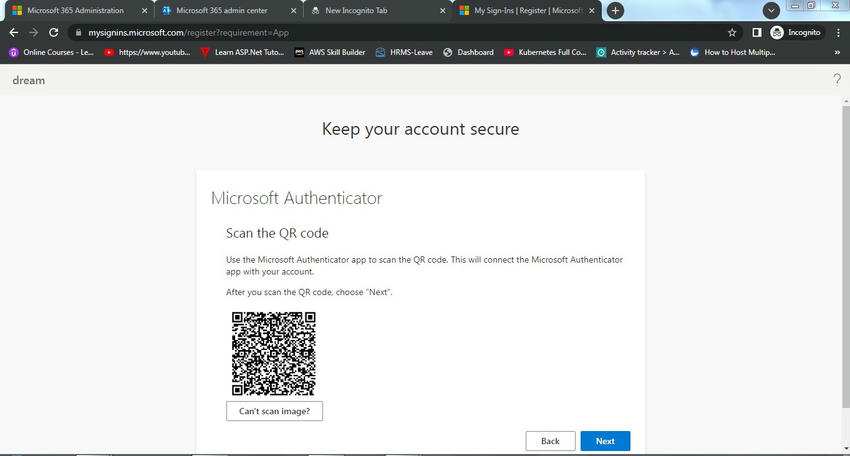Open a new tab with the plus button
Image resolution: width=850 pixels, height=456 pixels.
click(615, 10)
